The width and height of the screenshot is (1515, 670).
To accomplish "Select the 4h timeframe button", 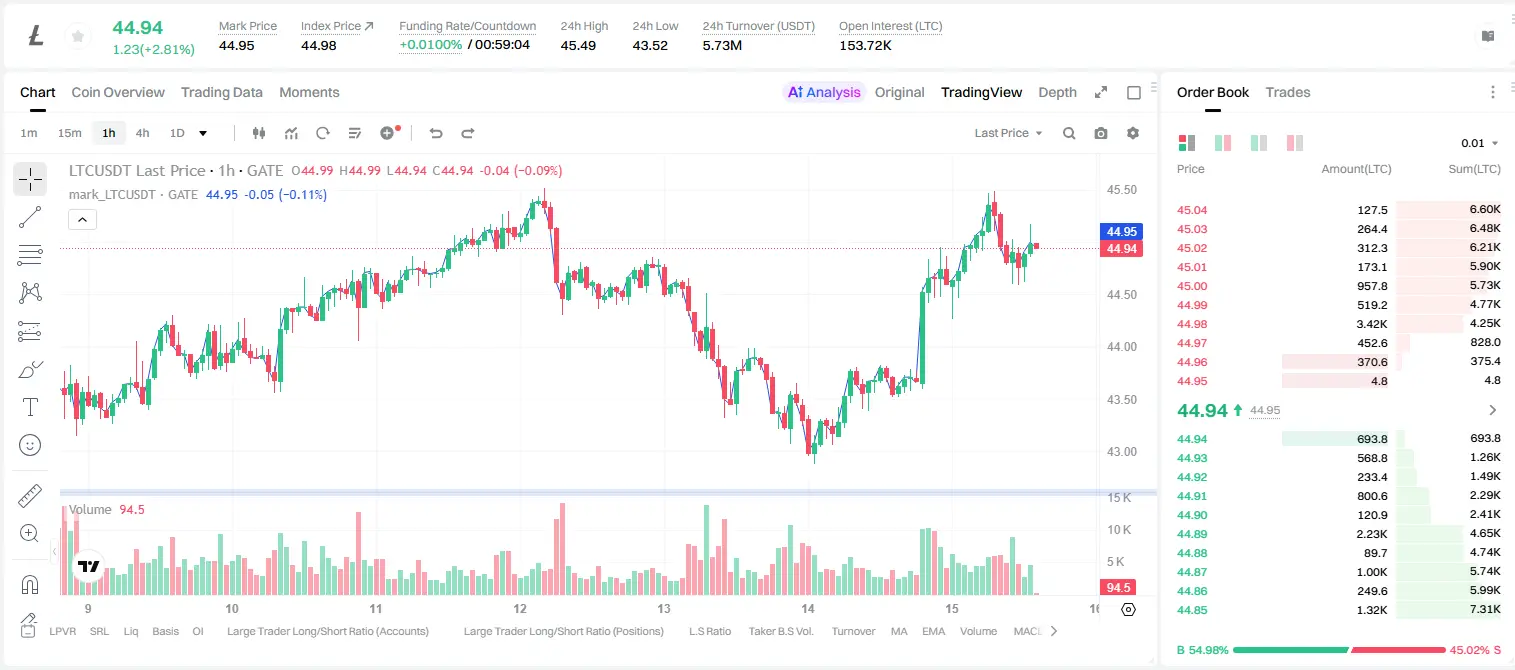I will pyautogui.click(x=142, y=133).
